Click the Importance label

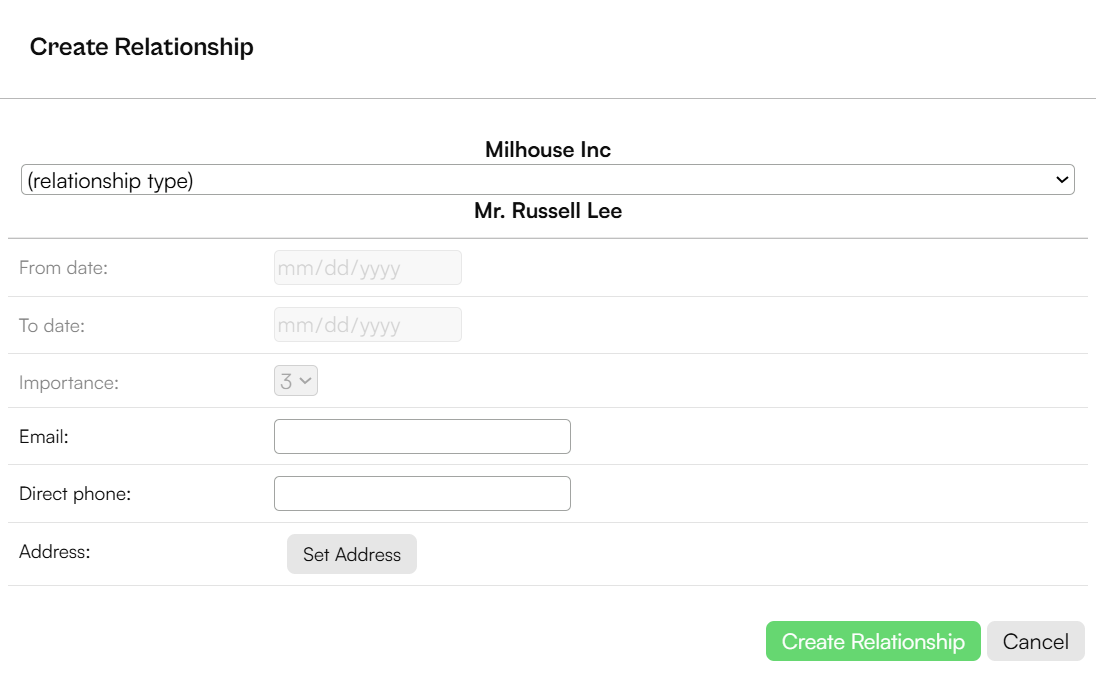(68, 383)
